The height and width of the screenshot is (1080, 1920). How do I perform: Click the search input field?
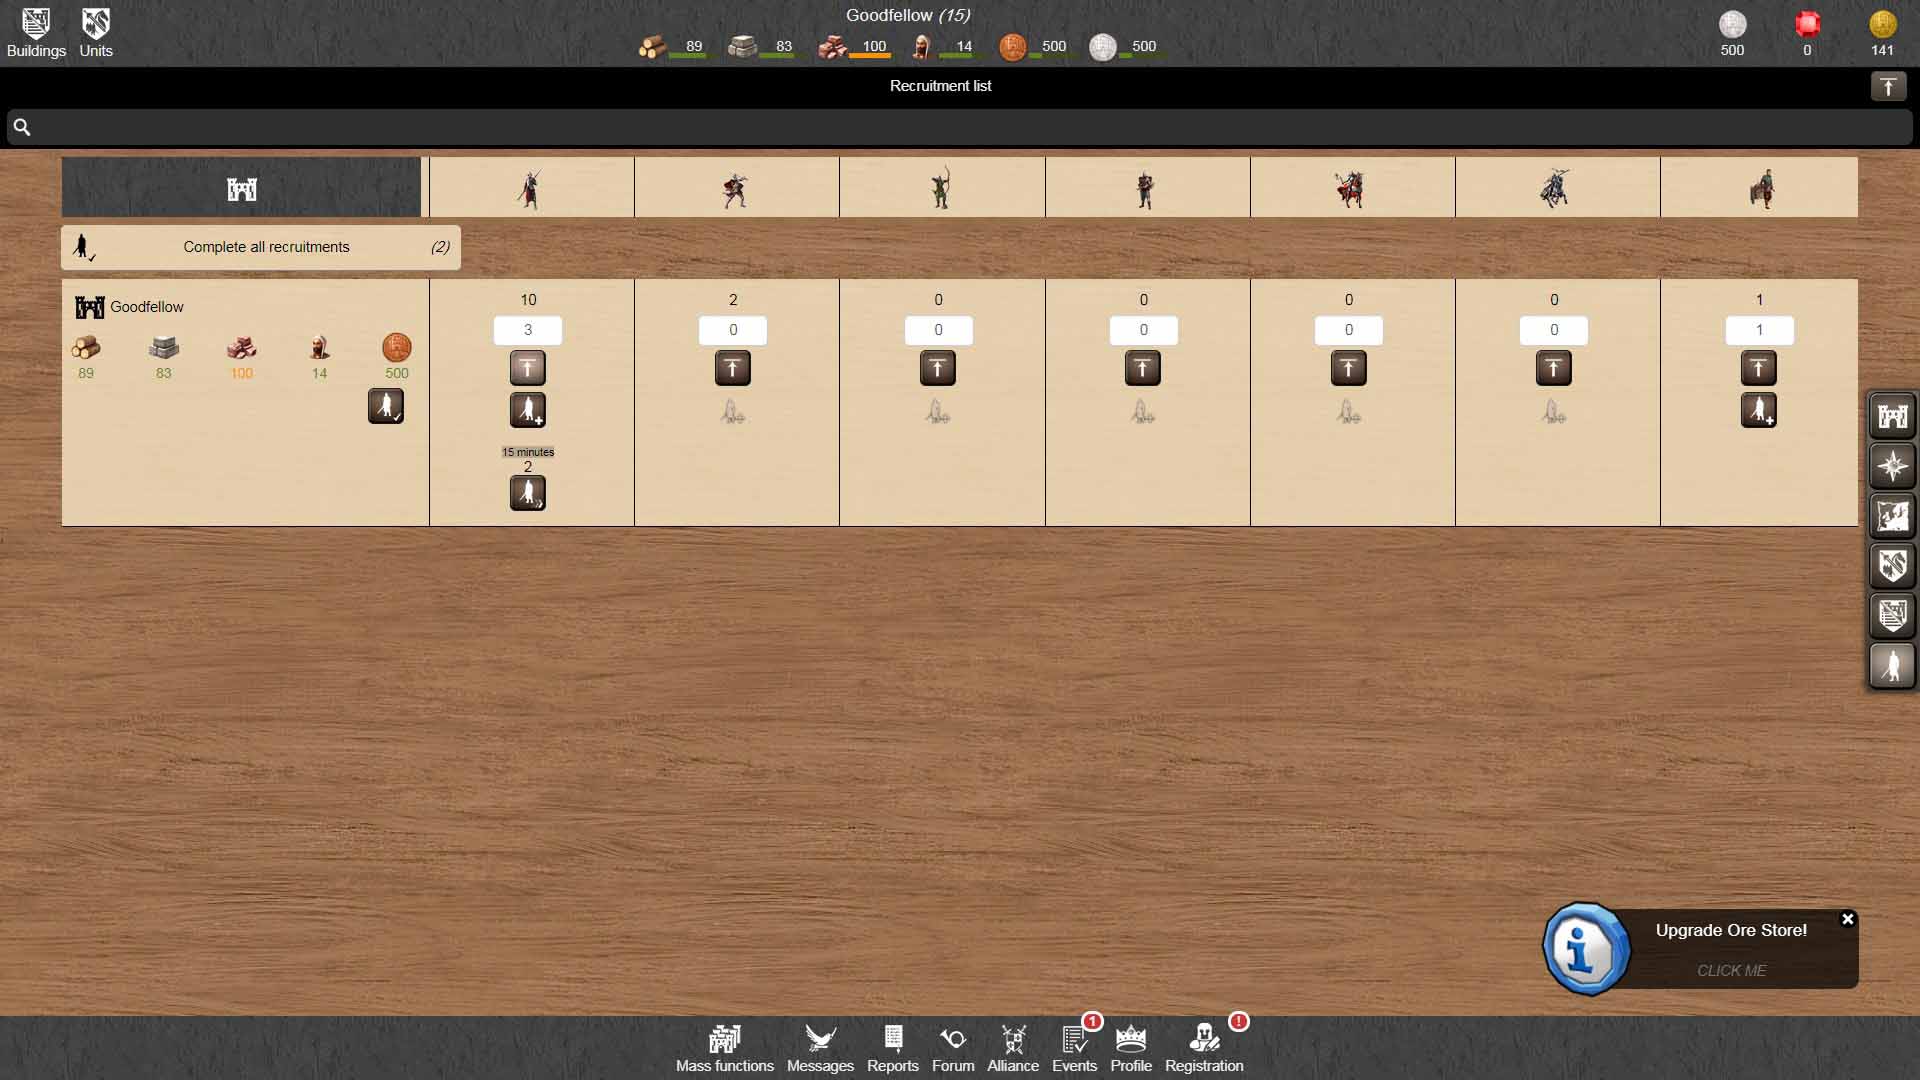coord(960,127)
